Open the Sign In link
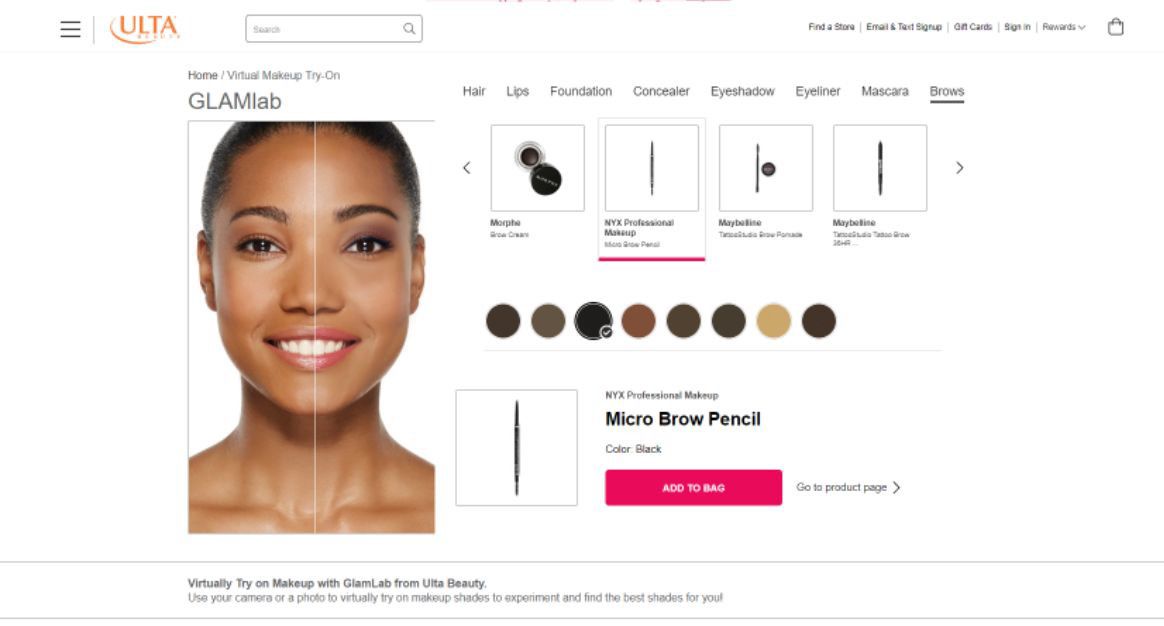Viewport: 1164px width, 626px height. tap(1017, 27)
